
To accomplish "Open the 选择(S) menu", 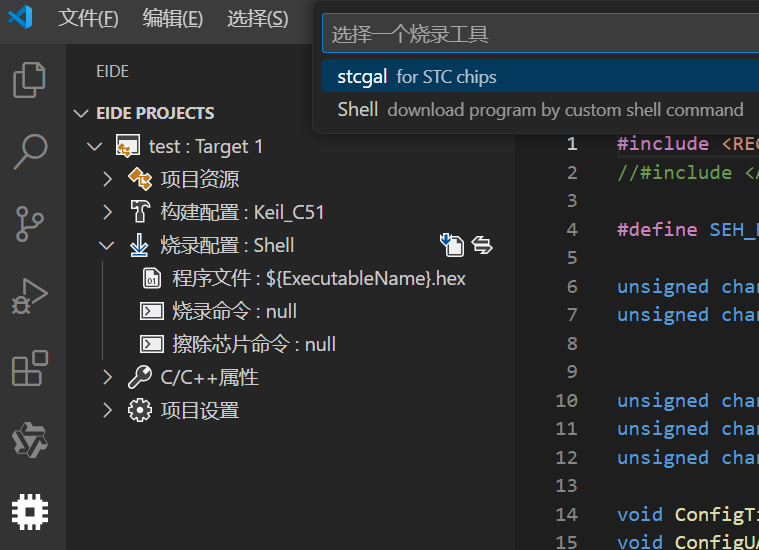I will tap(258, 19).
